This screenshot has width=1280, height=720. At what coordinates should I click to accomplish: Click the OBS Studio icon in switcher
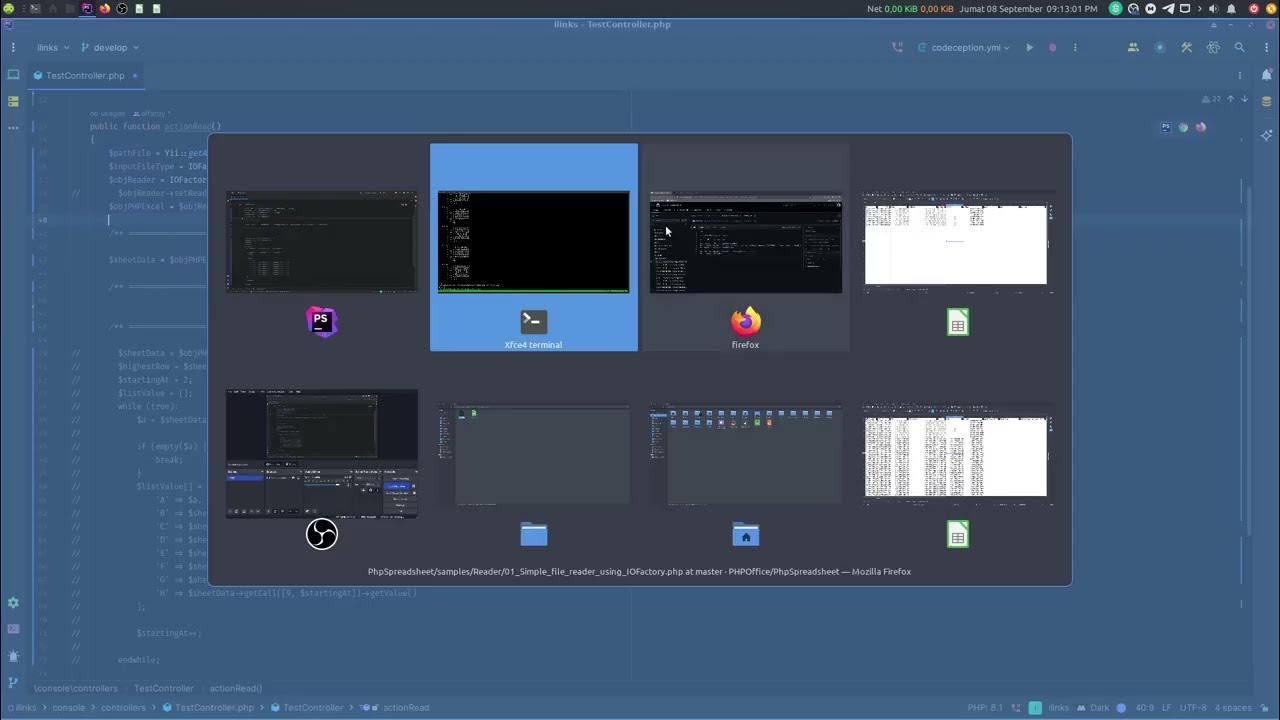[x=321, y=534]
